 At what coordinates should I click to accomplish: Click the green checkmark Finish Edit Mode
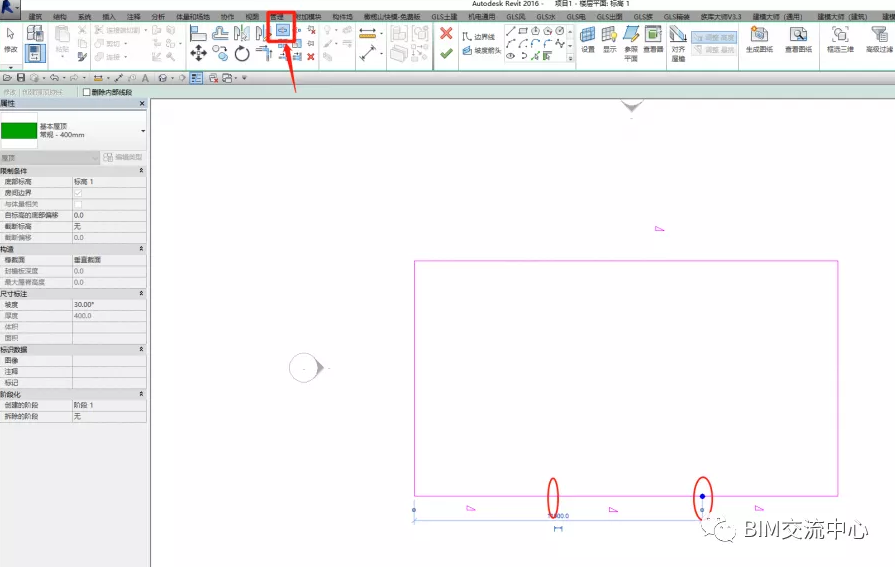click(x=446, y=53)
